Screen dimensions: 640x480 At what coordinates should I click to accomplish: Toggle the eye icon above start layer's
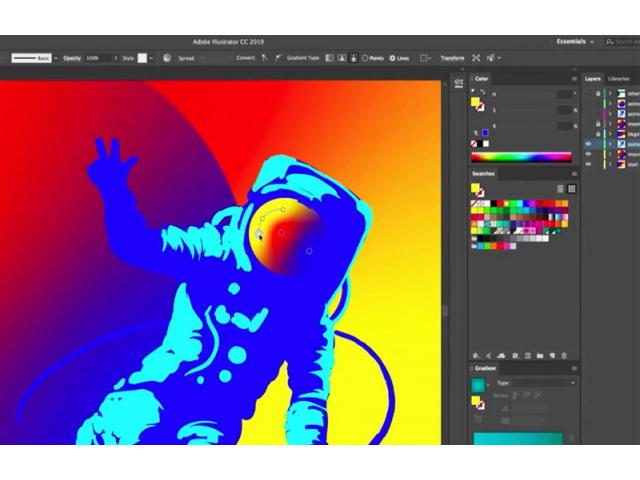[588, 154]
